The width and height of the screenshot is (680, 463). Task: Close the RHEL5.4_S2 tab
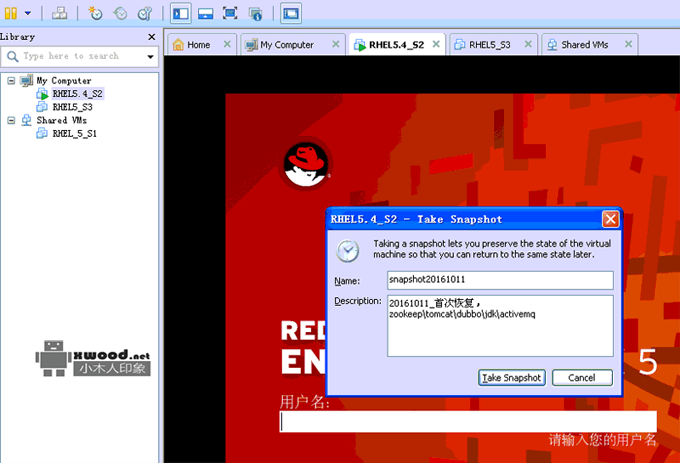(x=436, y=44)
